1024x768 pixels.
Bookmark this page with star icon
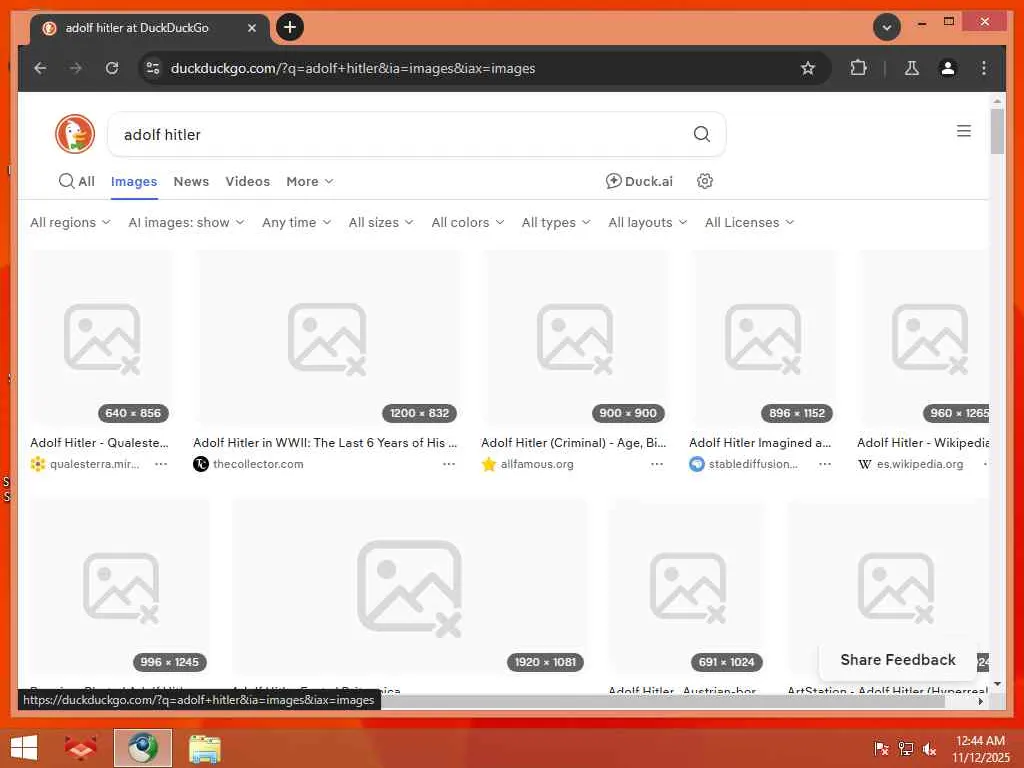tap(808, 68)
